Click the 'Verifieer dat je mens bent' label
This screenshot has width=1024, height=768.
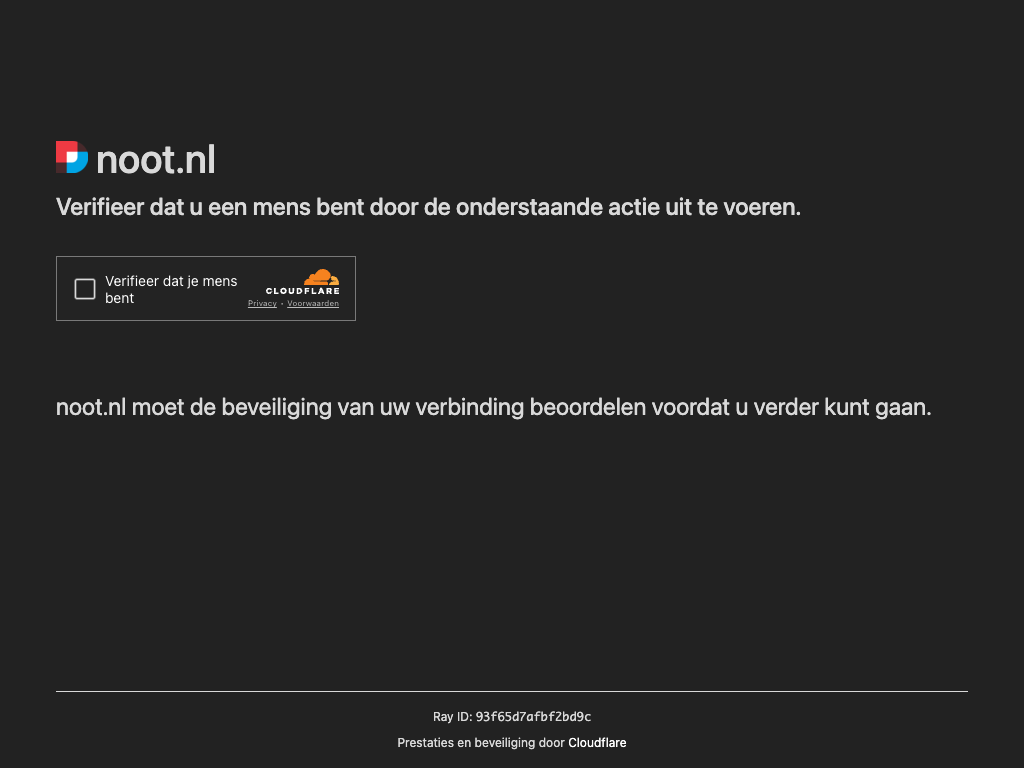click(x=171, y=289)
